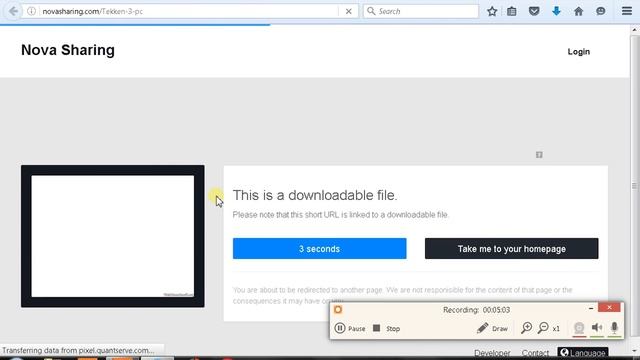Click the 'Transferring data from pixel.quantserve.com' status
Image resolution: width=640 pixels, height=360 pixels.
tap(78, 350)
